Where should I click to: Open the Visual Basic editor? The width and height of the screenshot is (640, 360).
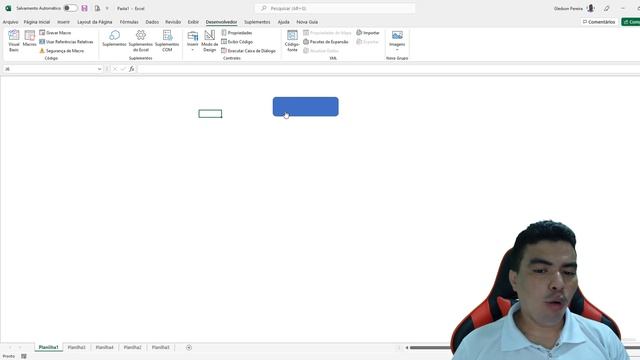[x=14, y=41]
